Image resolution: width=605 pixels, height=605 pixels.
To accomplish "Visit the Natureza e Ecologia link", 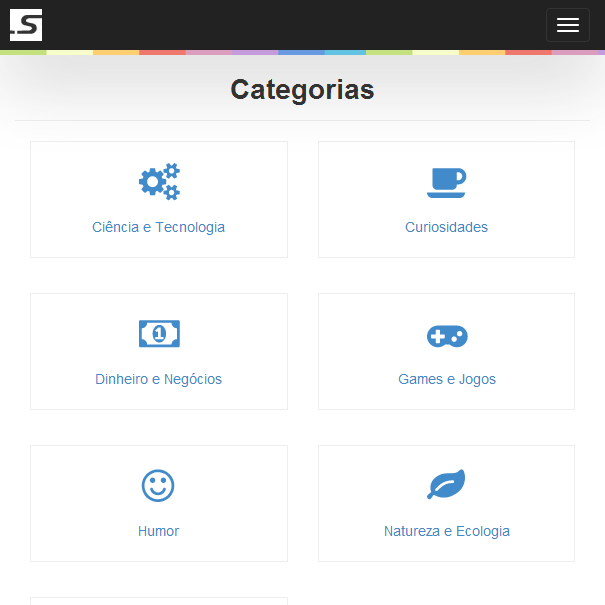I will (447, 531).
